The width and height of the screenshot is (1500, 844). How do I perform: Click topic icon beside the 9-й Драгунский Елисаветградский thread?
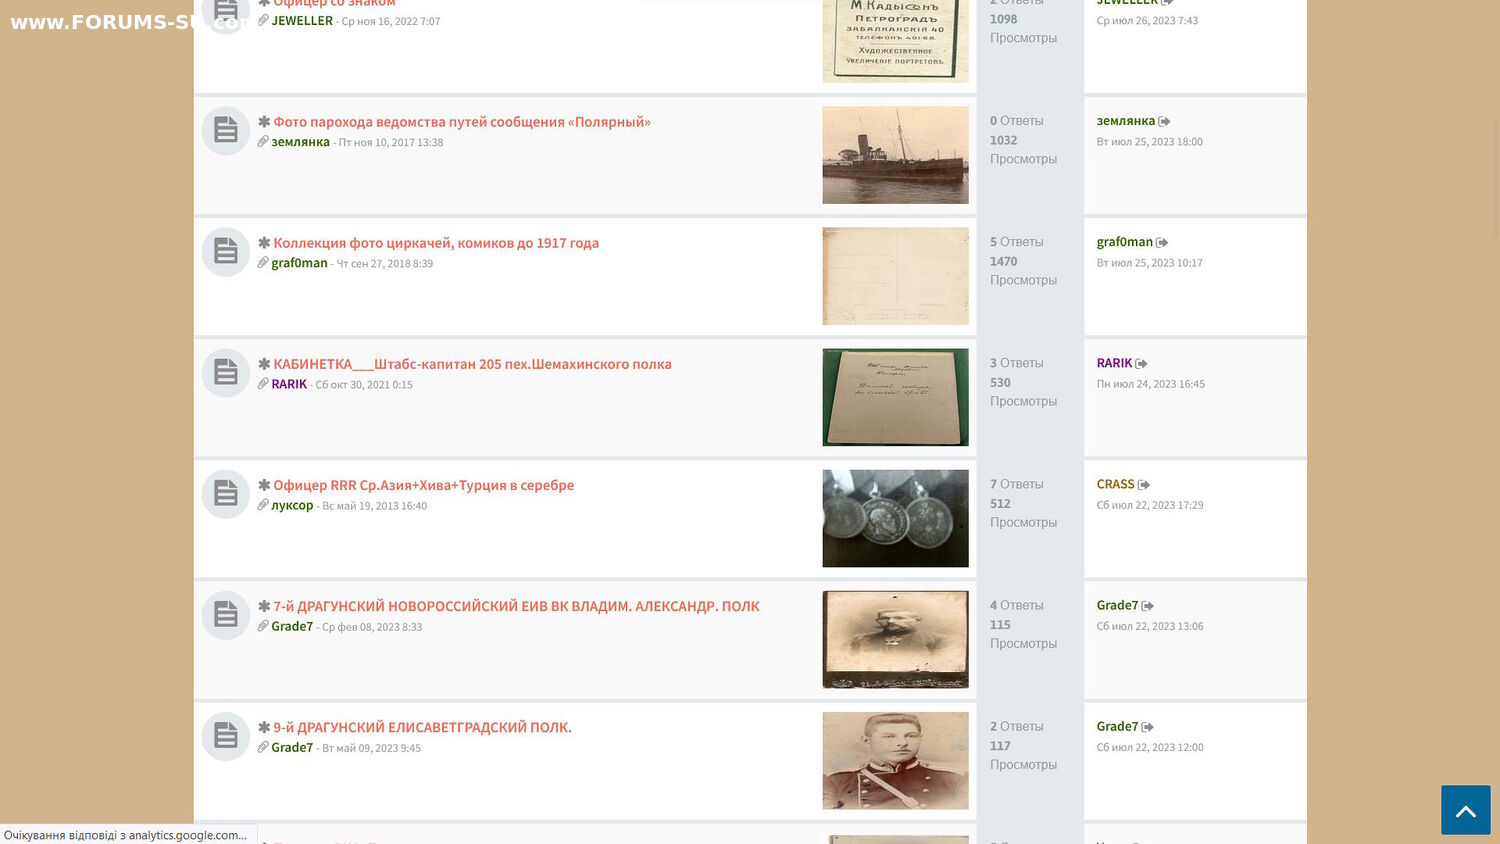tap(226, 736)
